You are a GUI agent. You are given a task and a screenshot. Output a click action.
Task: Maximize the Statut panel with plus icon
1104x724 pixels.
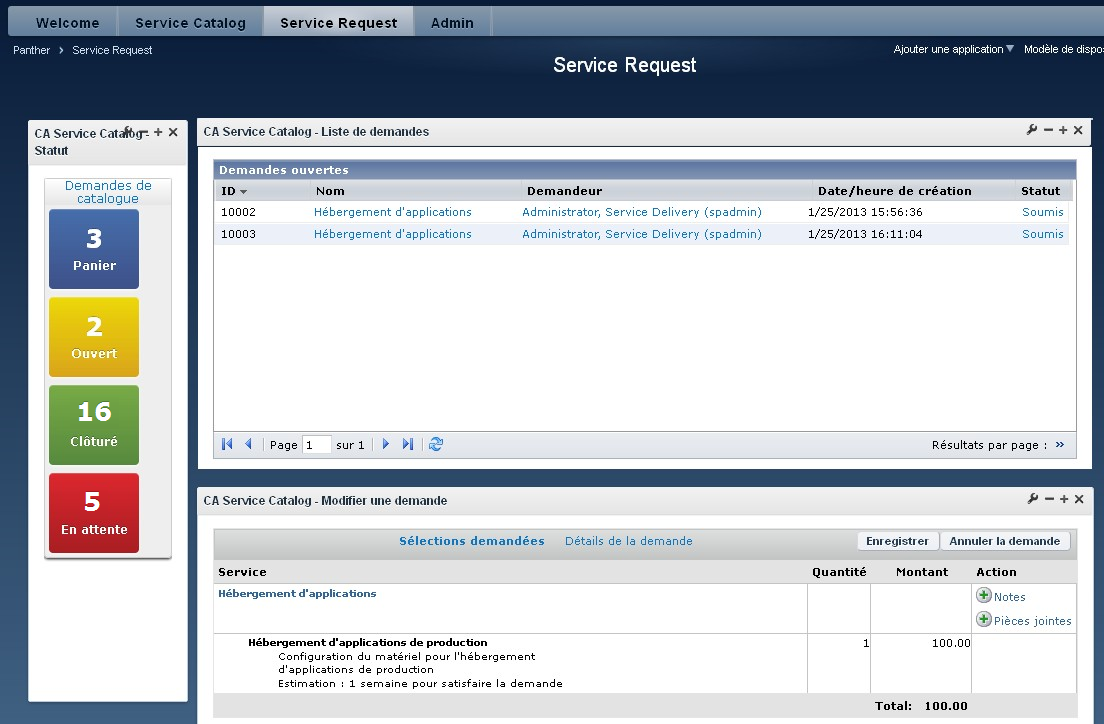[x=158, y=132]
